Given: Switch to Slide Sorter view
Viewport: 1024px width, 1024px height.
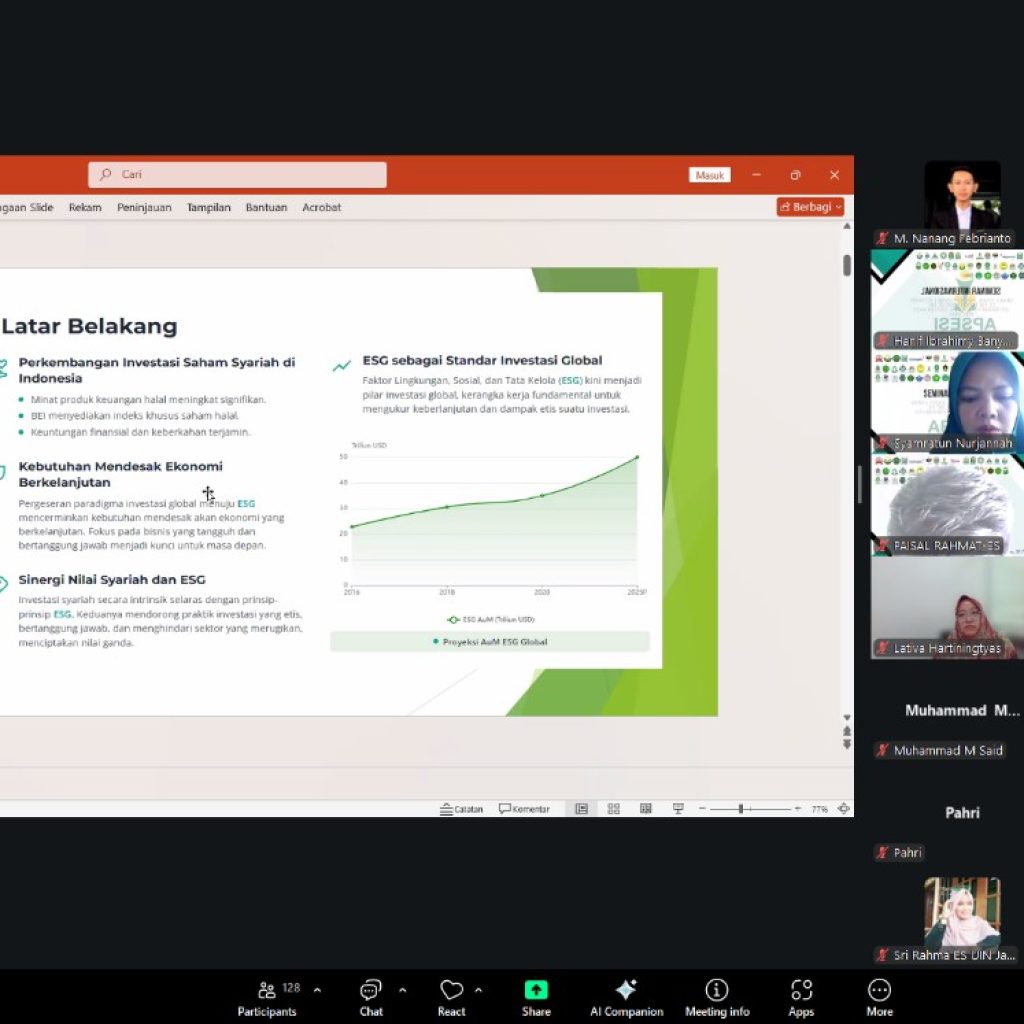Looking at the screenshot, I should coord(613,809).
